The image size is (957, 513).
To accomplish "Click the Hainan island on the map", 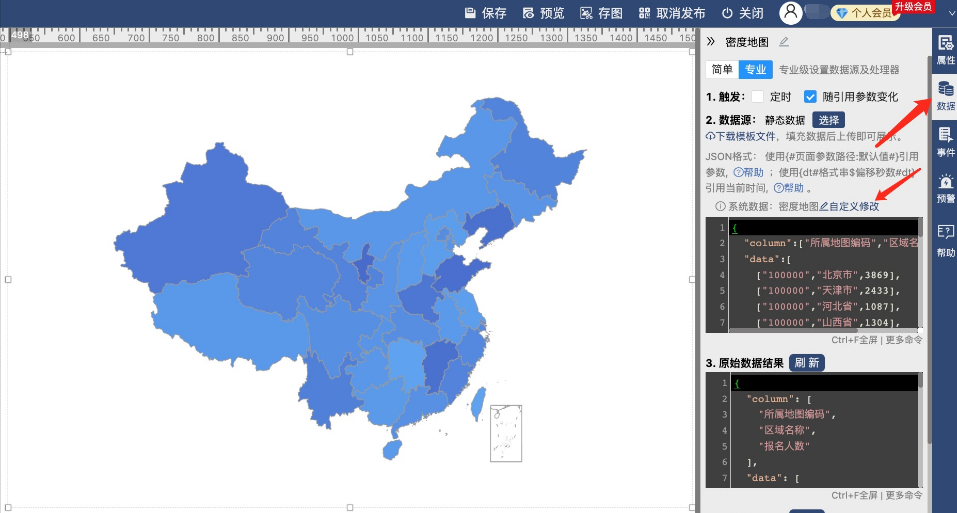I will 392,450.
